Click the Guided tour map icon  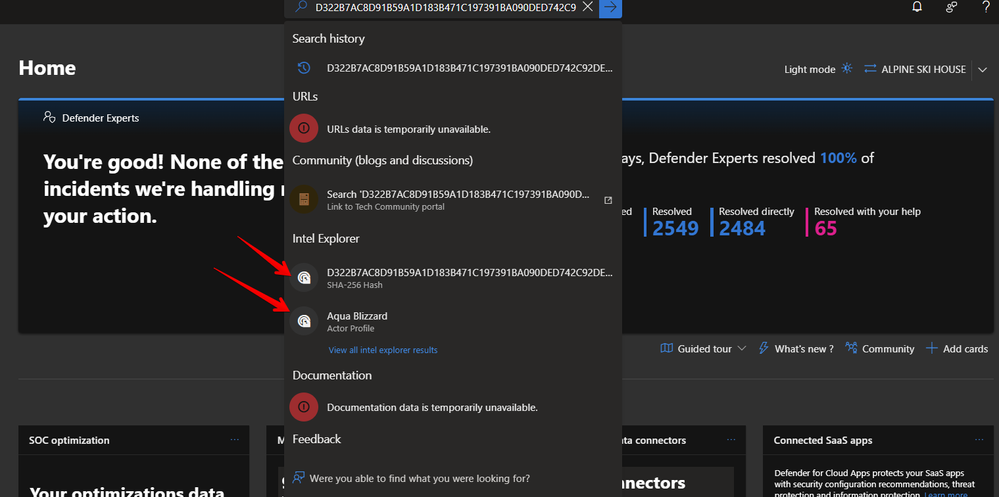coord(666,348)
